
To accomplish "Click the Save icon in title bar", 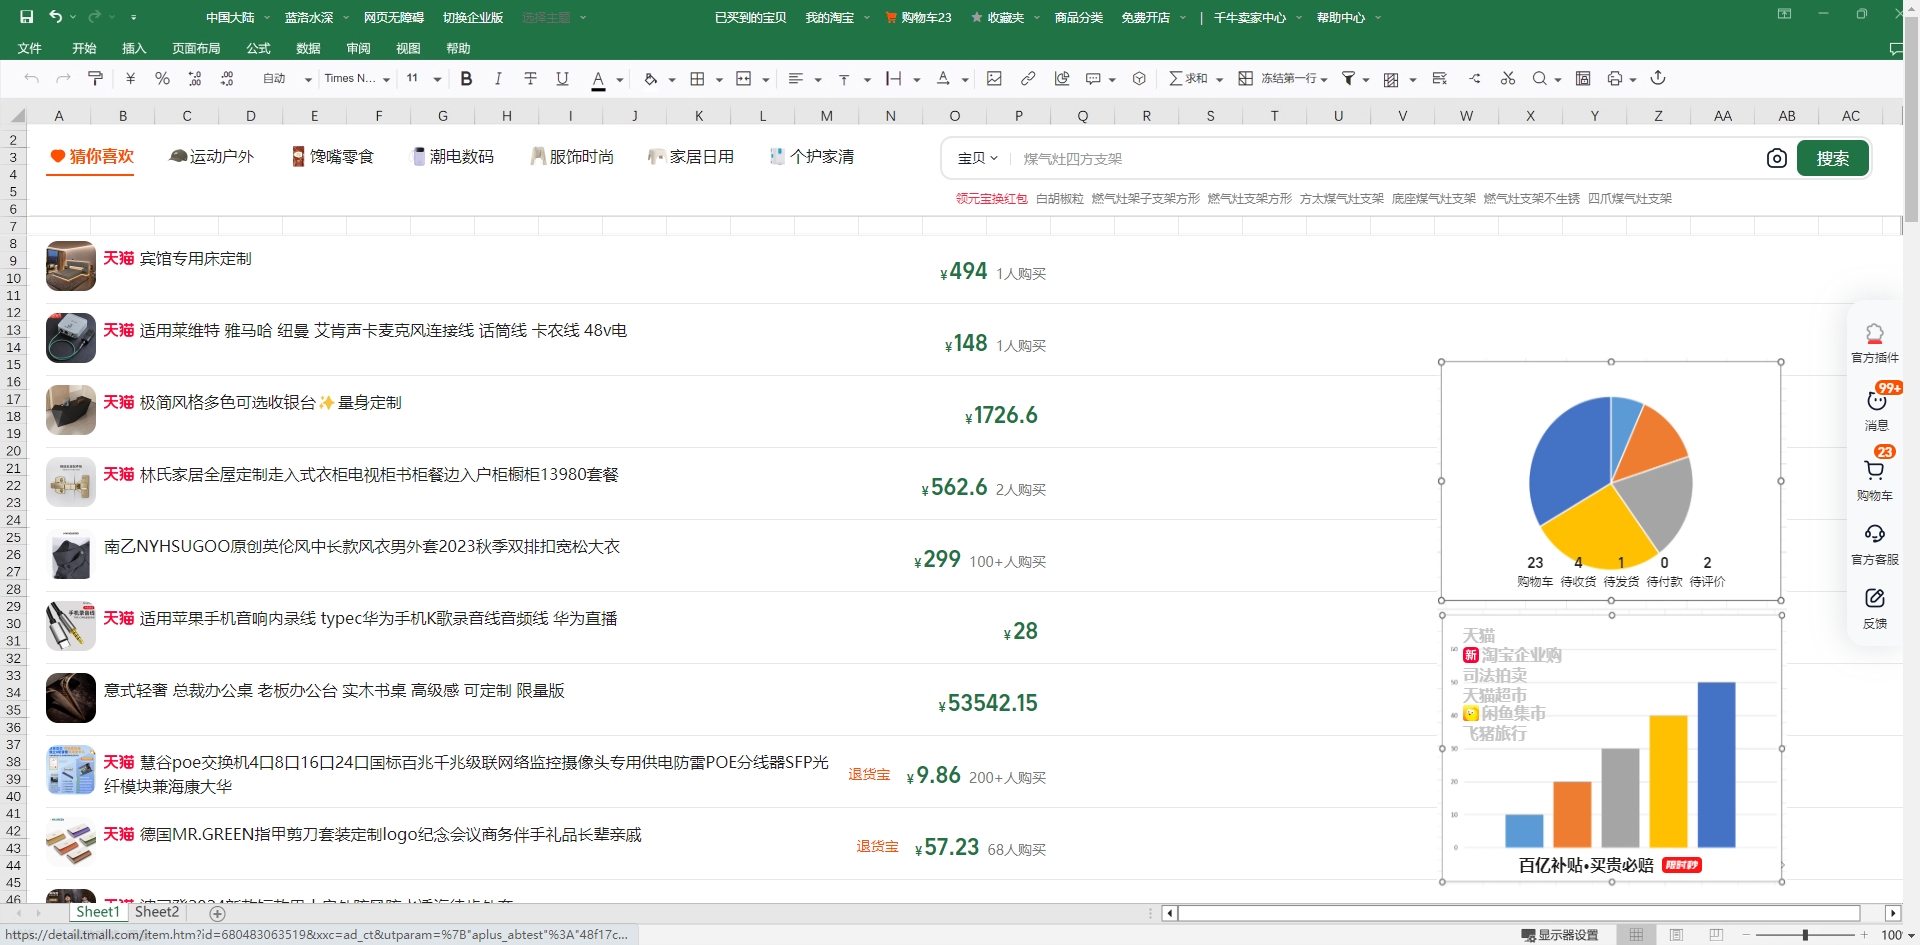I will coord(26,17).
